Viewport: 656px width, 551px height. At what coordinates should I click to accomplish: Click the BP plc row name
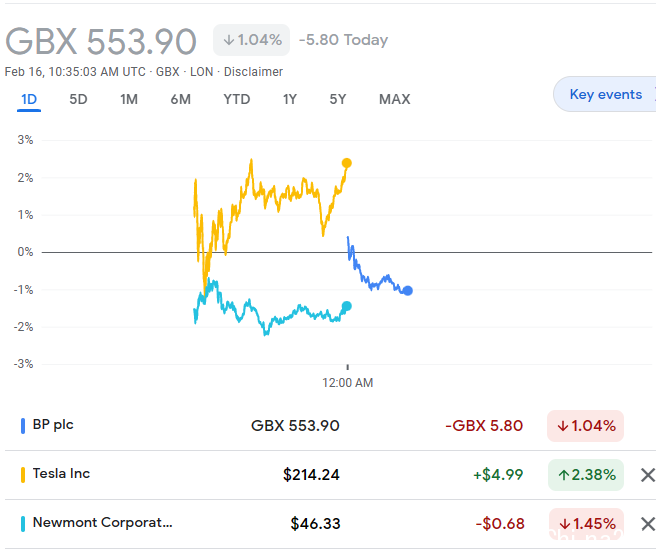coord(53,425)
